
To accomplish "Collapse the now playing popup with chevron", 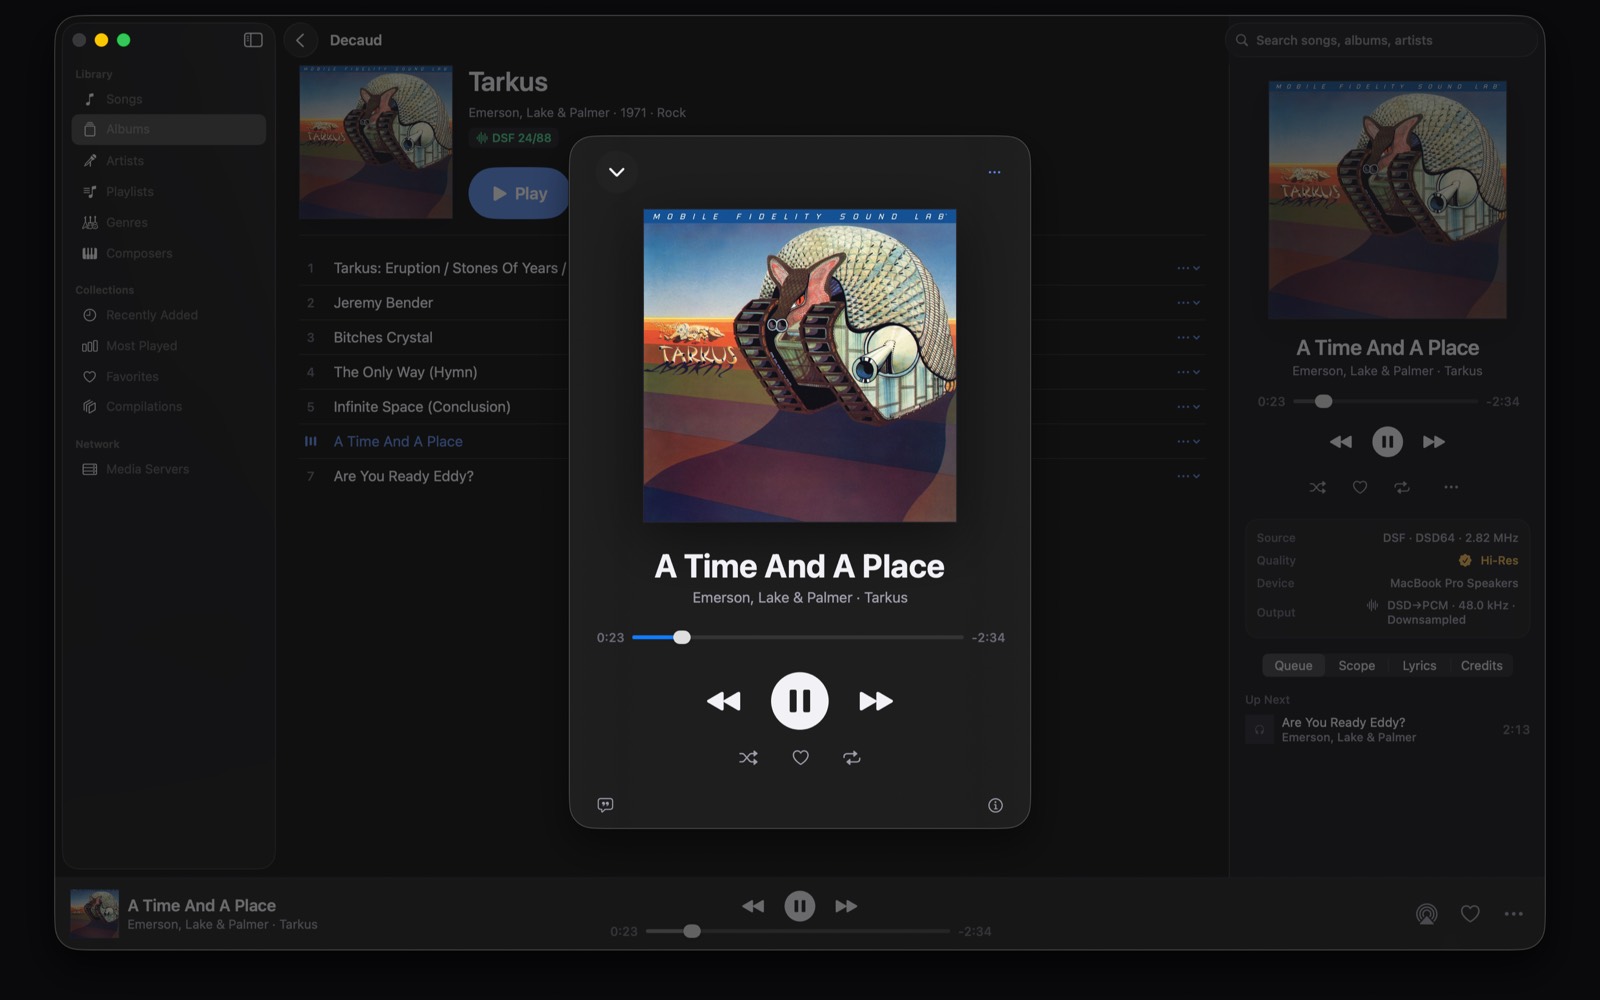I will [617, 172].
